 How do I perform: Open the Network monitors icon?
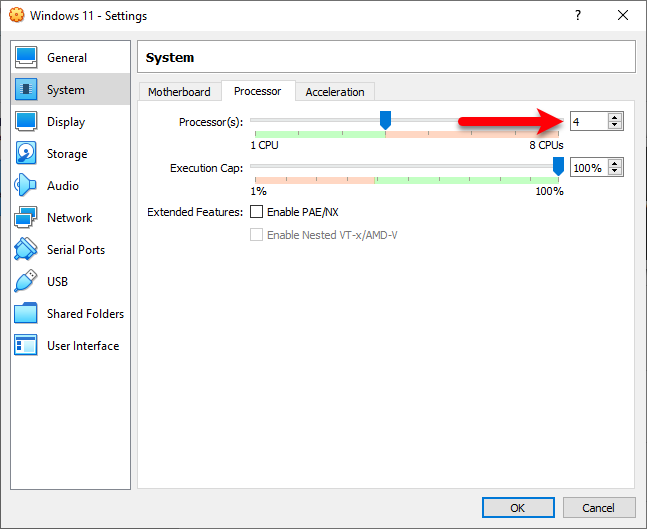26,217
